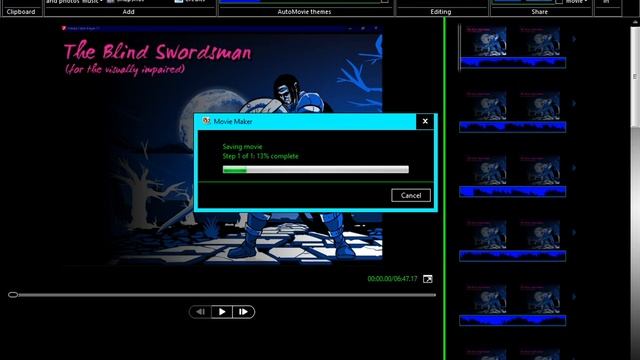Play the movie preview

point(222,312)
